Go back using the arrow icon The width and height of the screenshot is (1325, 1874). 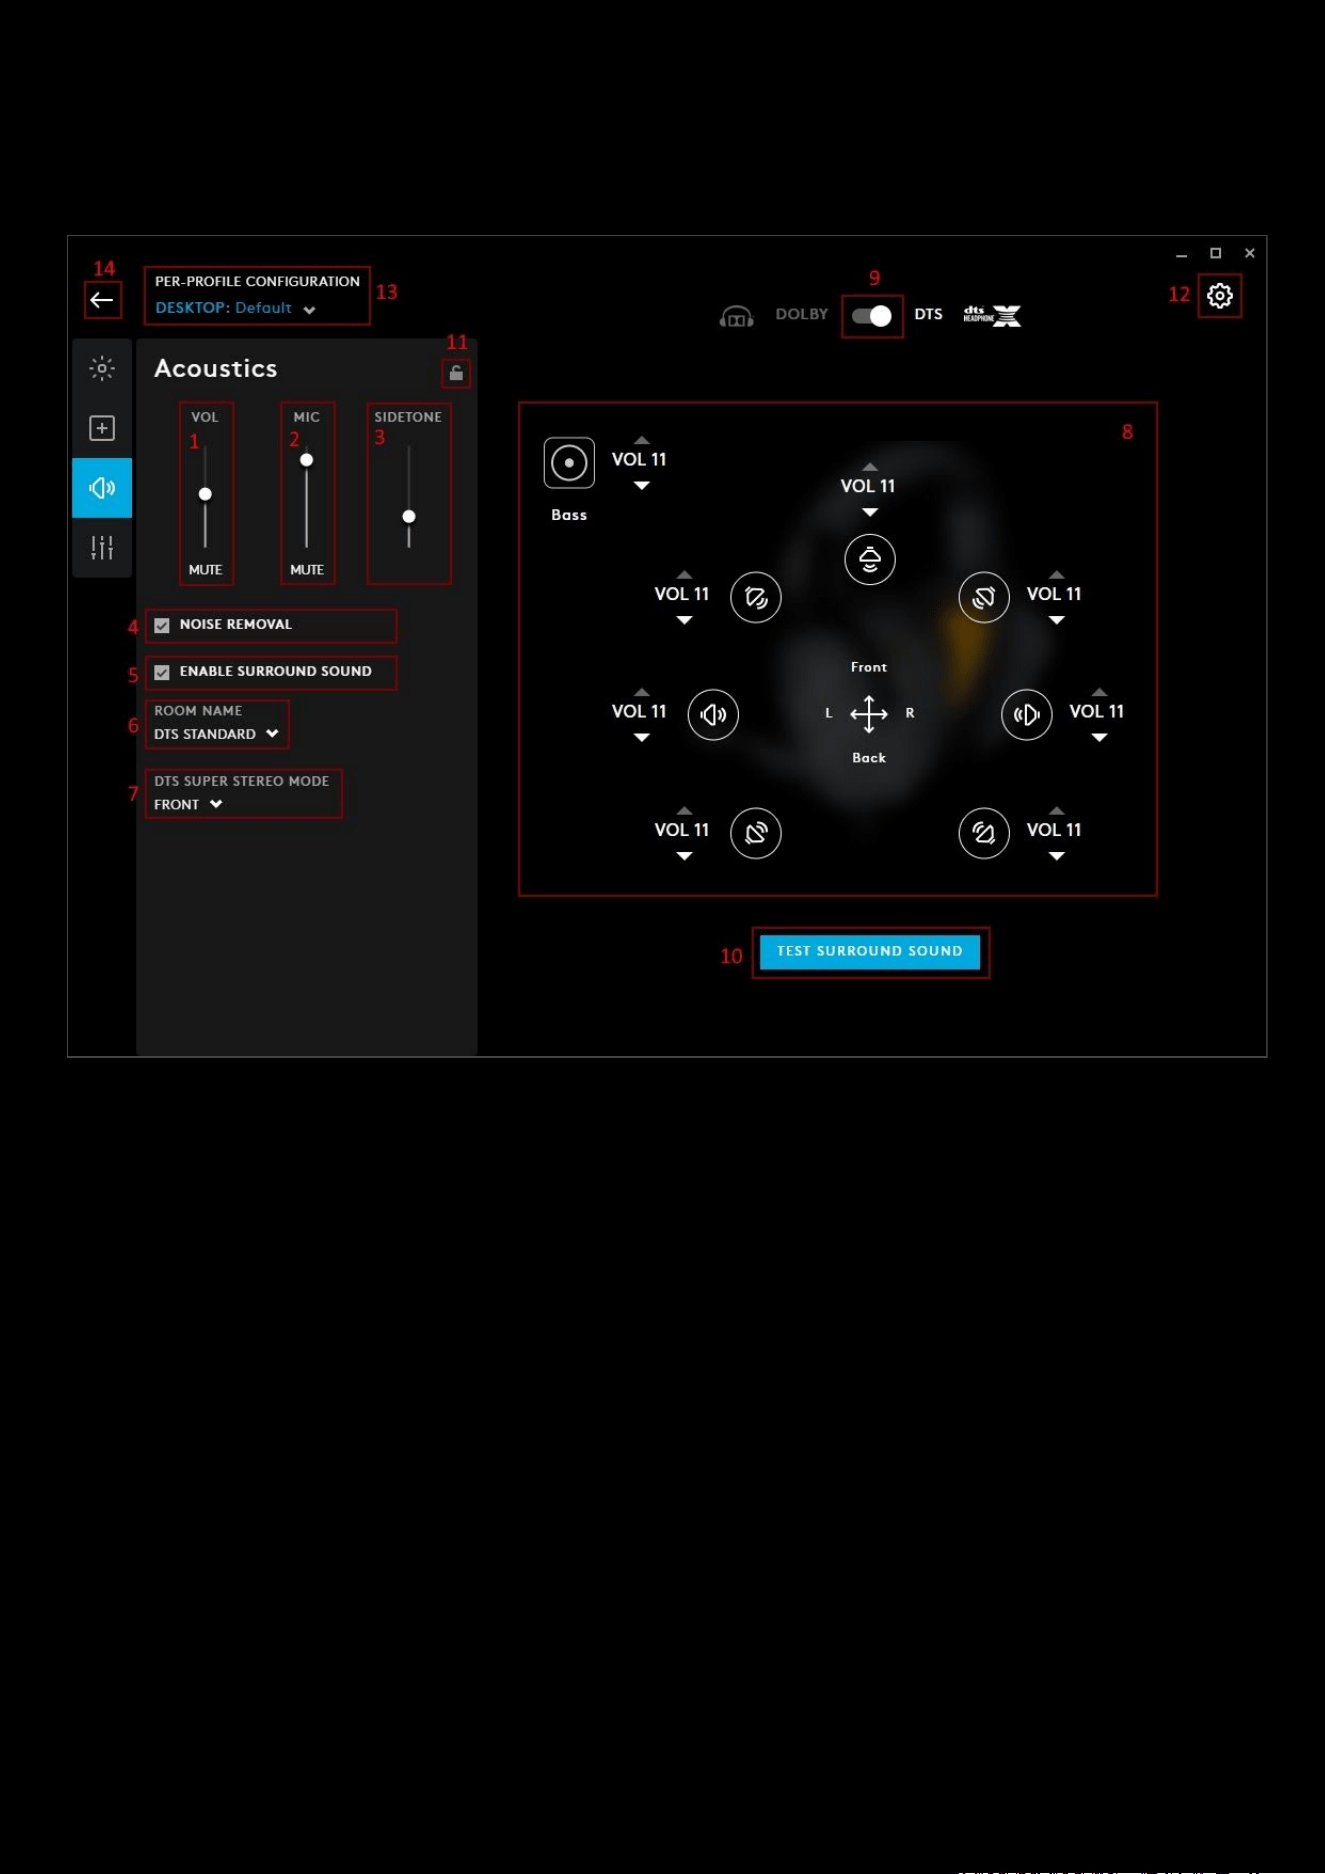pyautogui.click(x=102, y=300)
